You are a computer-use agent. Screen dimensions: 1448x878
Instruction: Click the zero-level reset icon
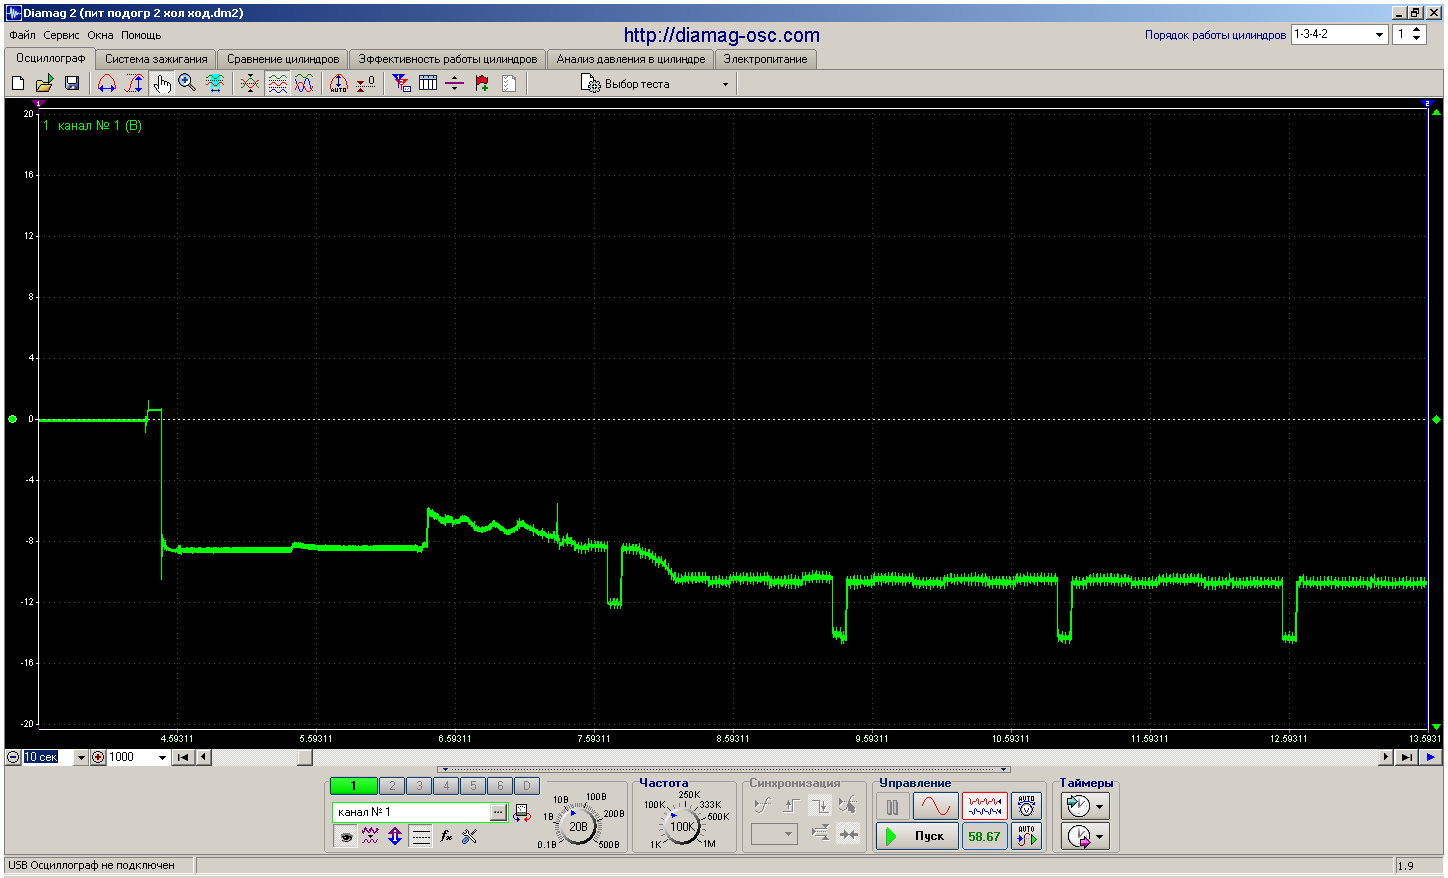coord(366,84)
